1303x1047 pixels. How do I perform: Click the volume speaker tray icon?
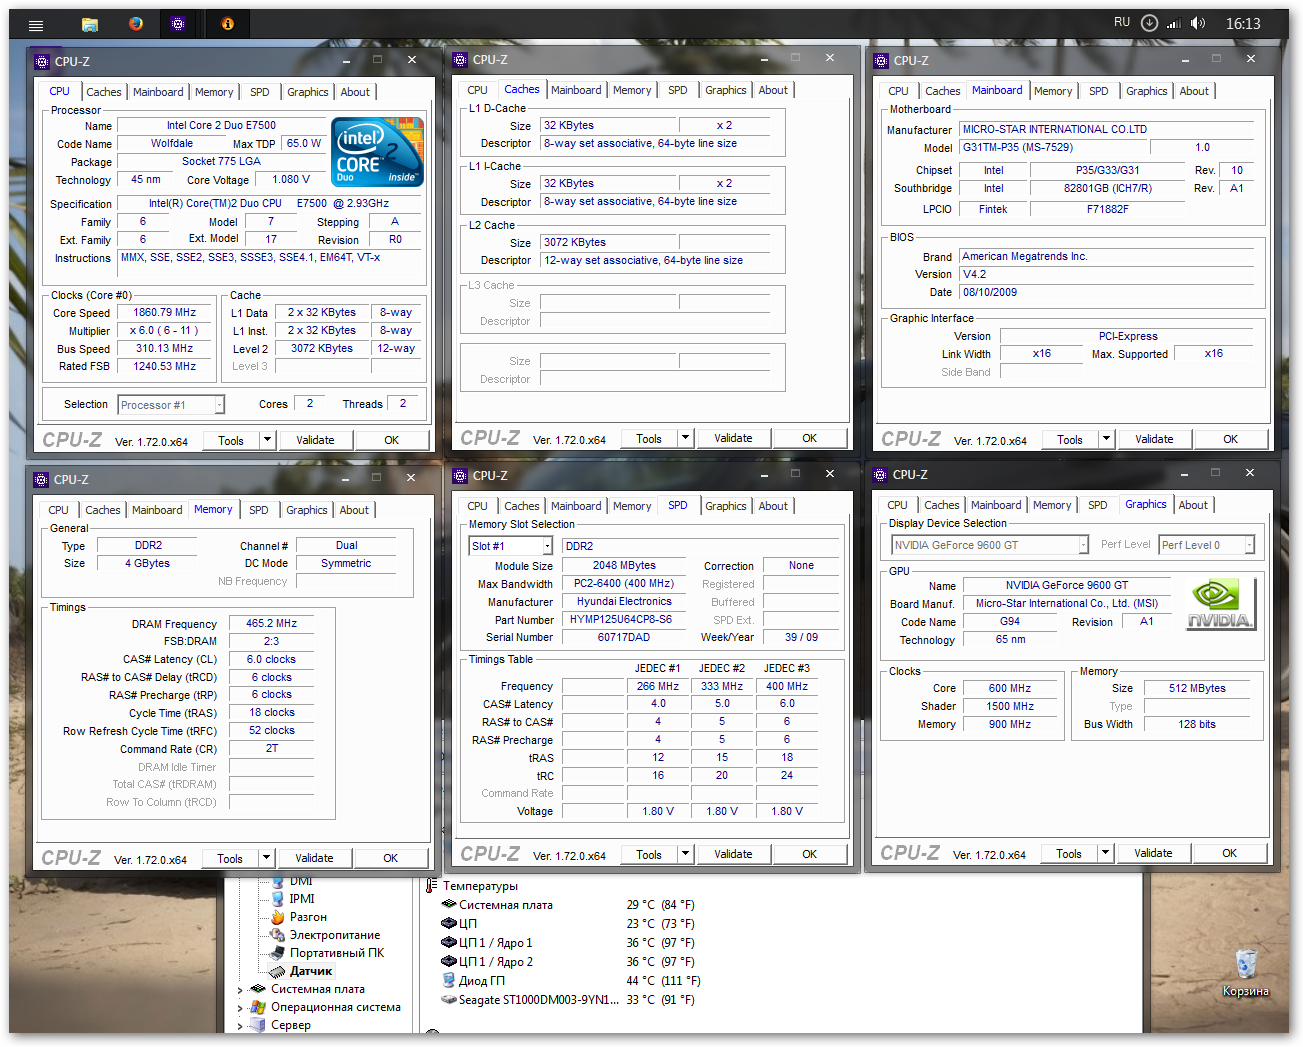[x=1197, y=23]
